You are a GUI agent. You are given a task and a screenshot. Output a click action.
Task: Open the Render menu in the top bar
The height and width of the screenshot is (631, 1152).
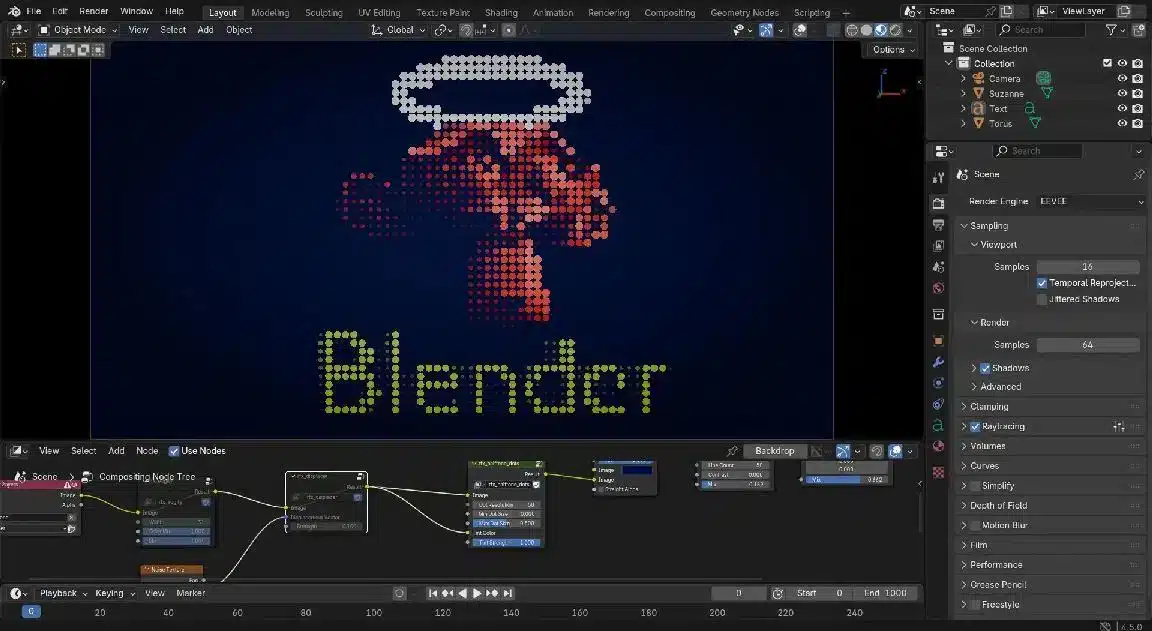pos(93,11)
